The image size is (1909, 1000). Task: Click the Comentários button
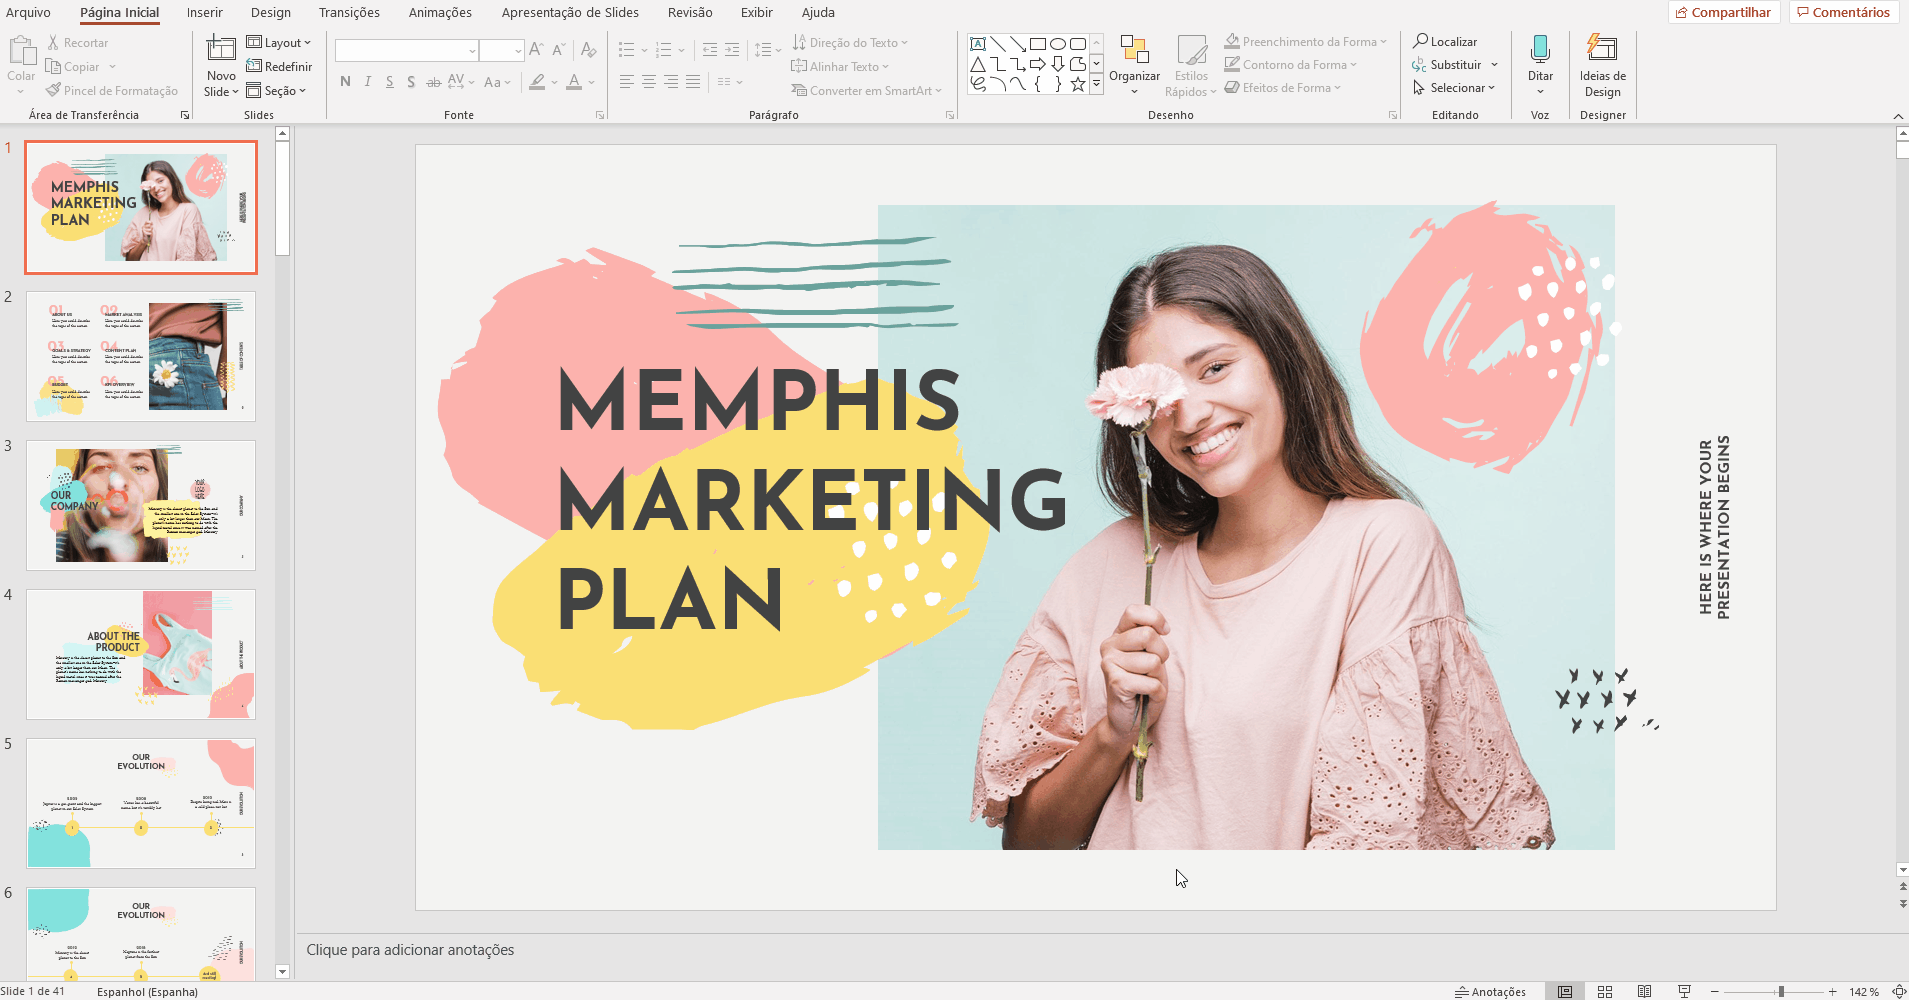click(x=1844, y=12)
